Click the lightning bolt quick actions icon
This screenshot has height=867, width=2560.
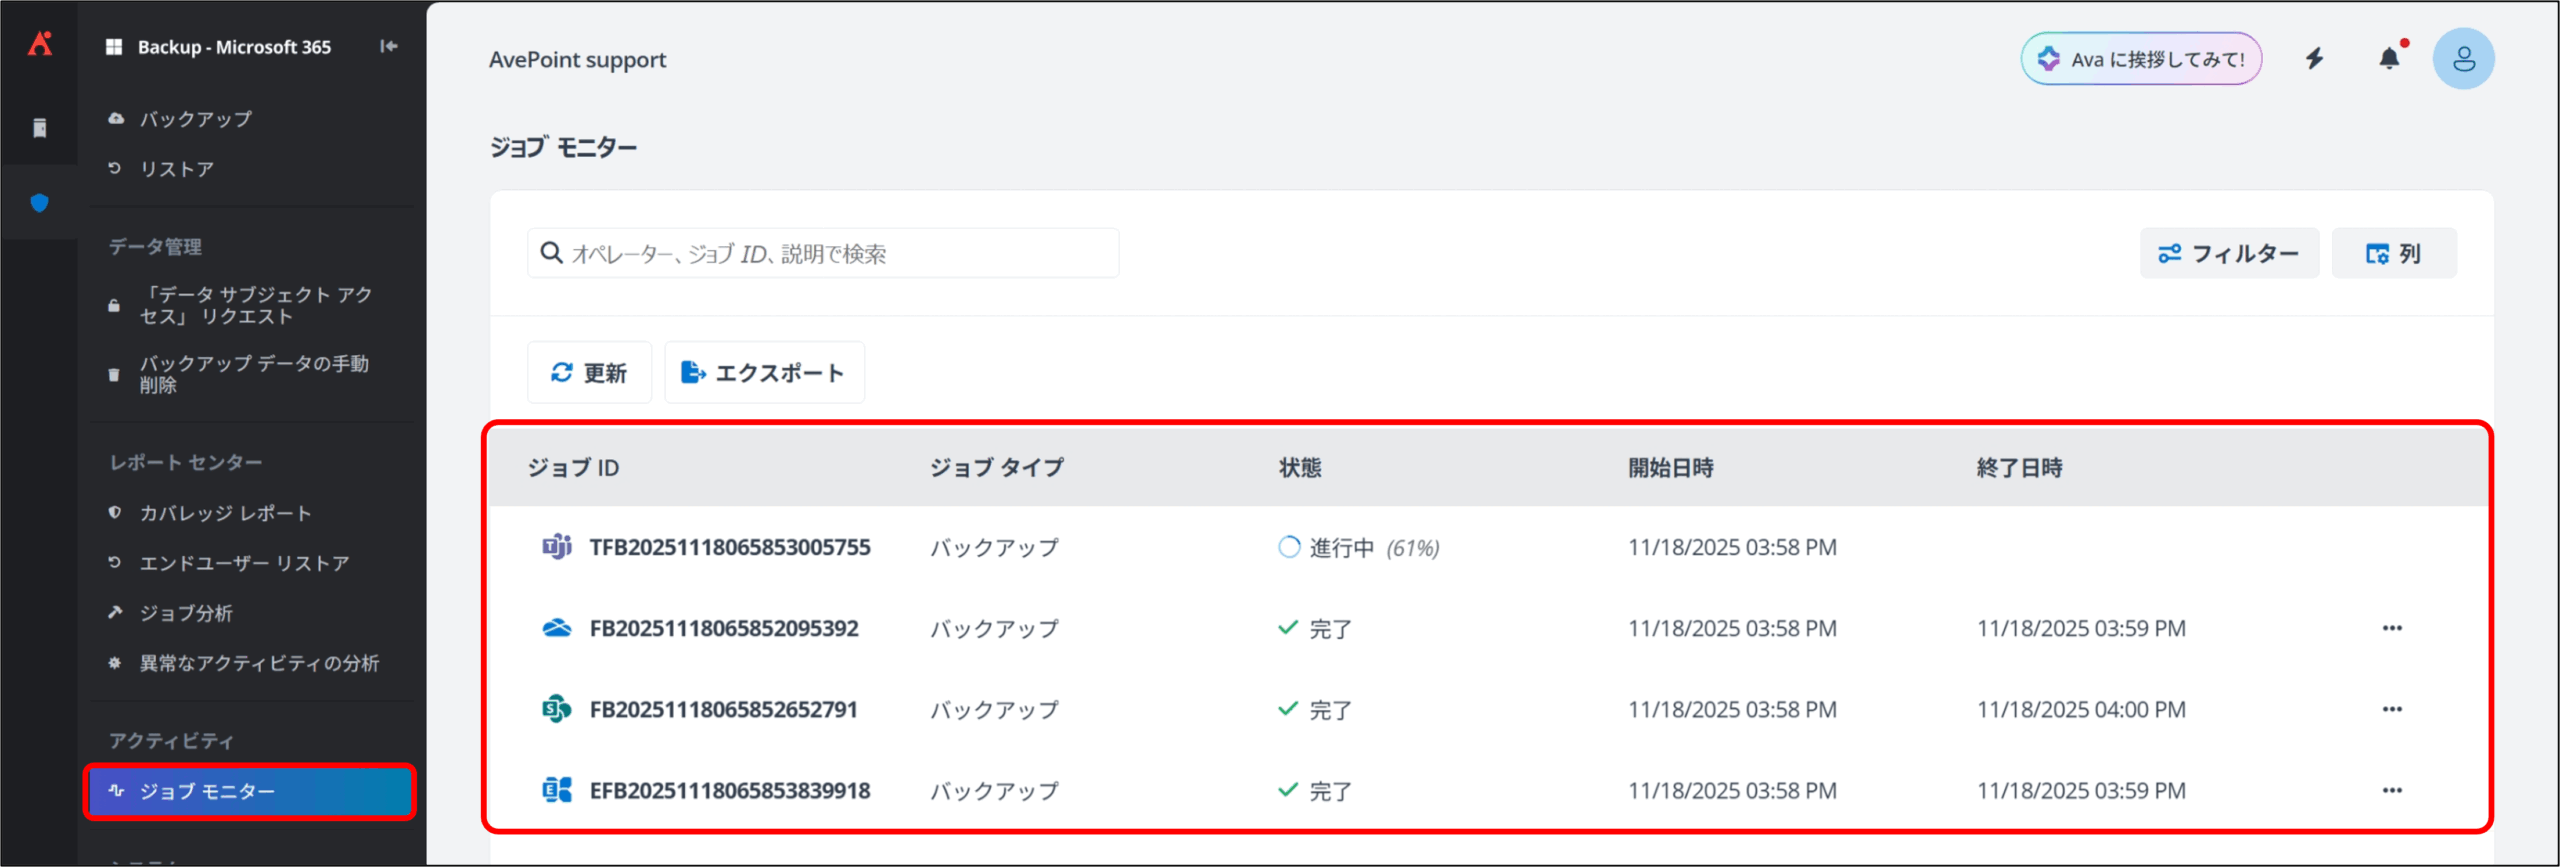click(2315, 59)
